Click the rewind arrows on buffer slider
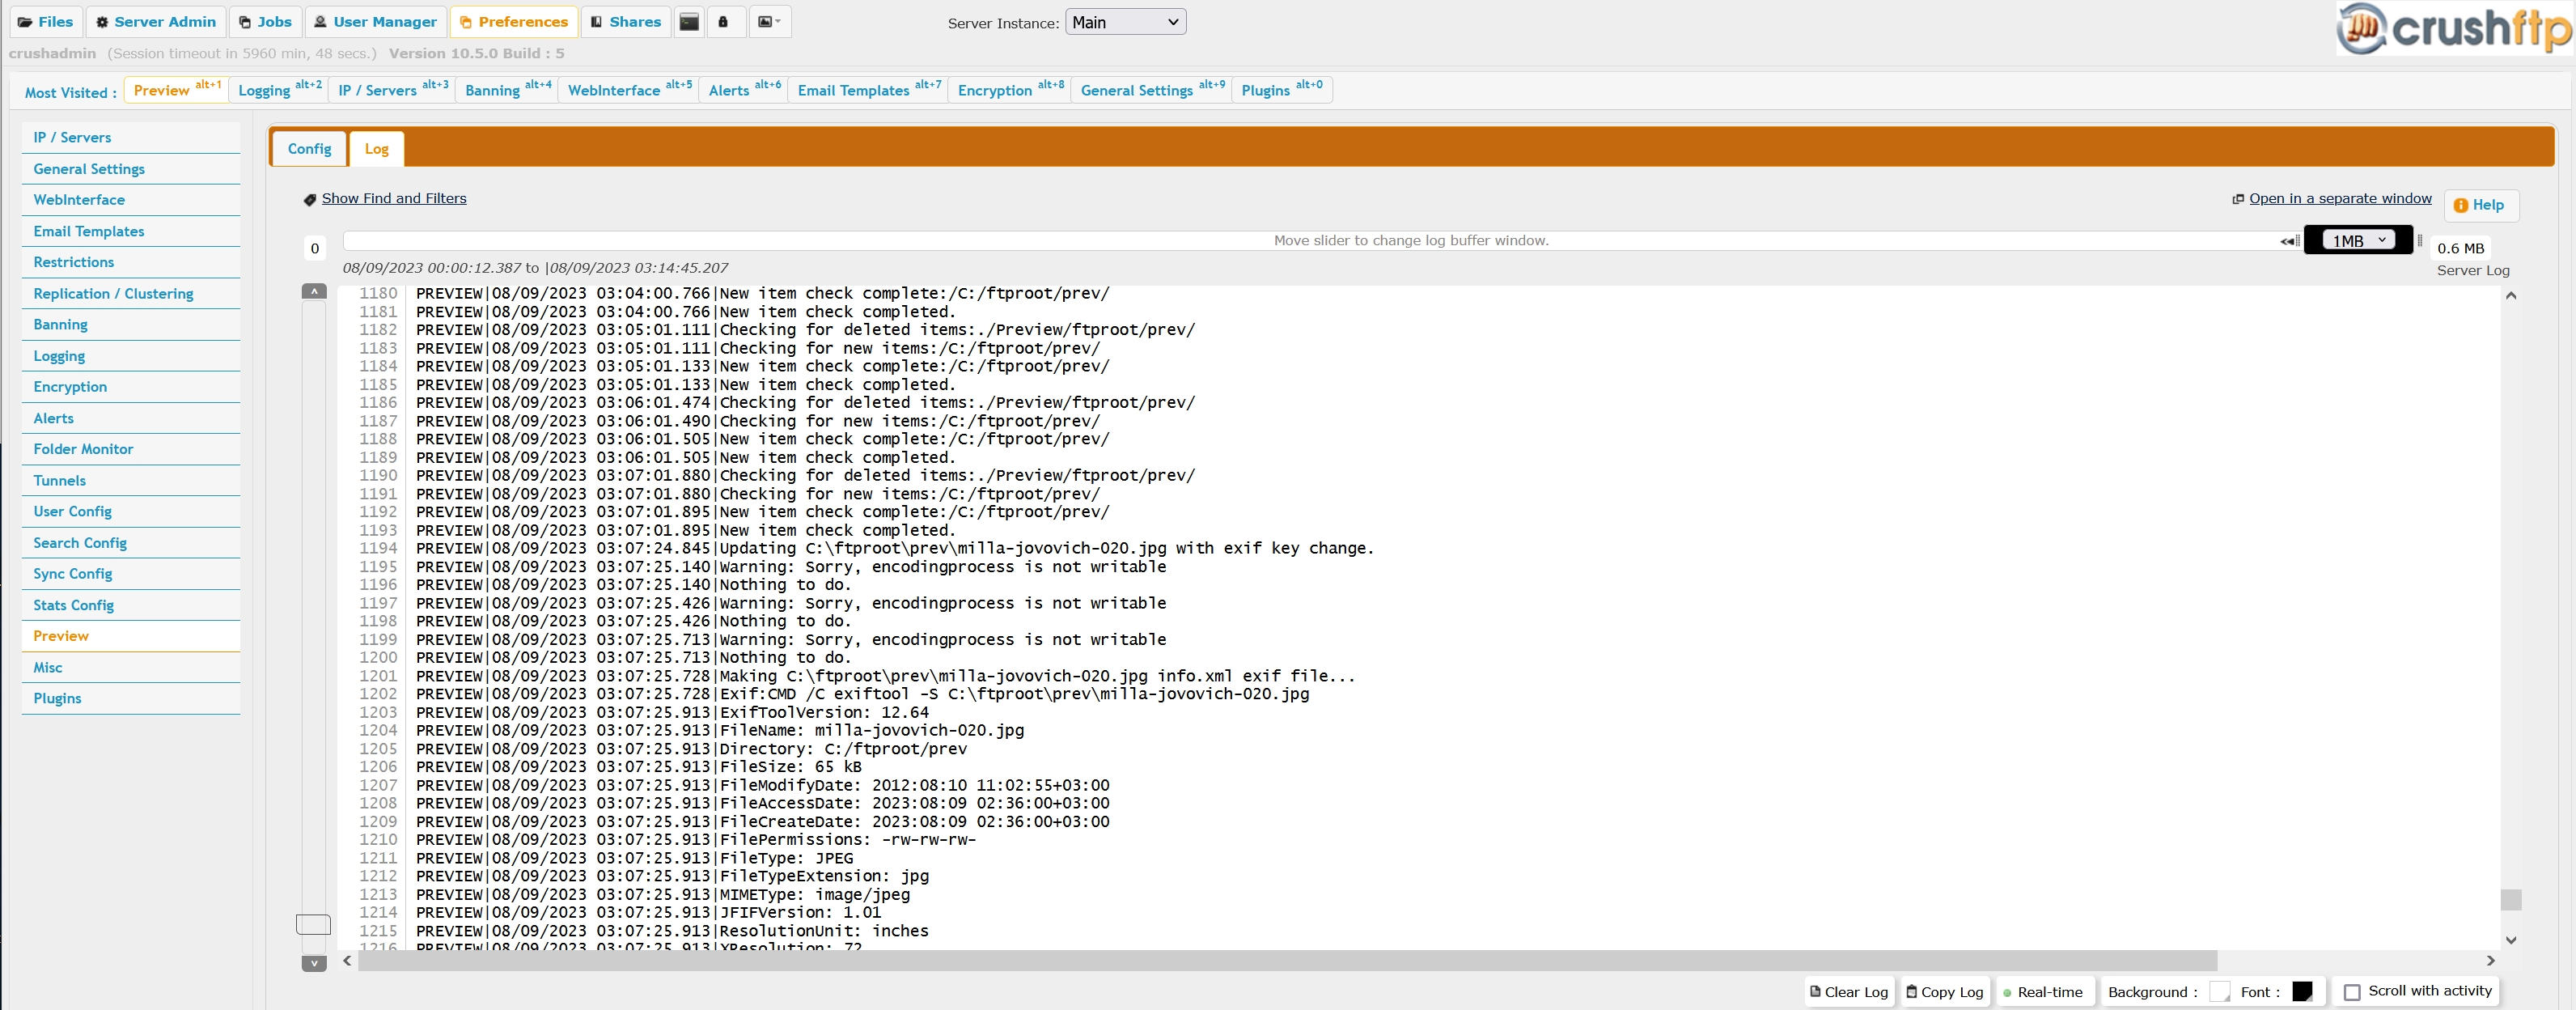This screenshot has width=2576, height=1010. pyautogui.click(x=2289, y=241)
